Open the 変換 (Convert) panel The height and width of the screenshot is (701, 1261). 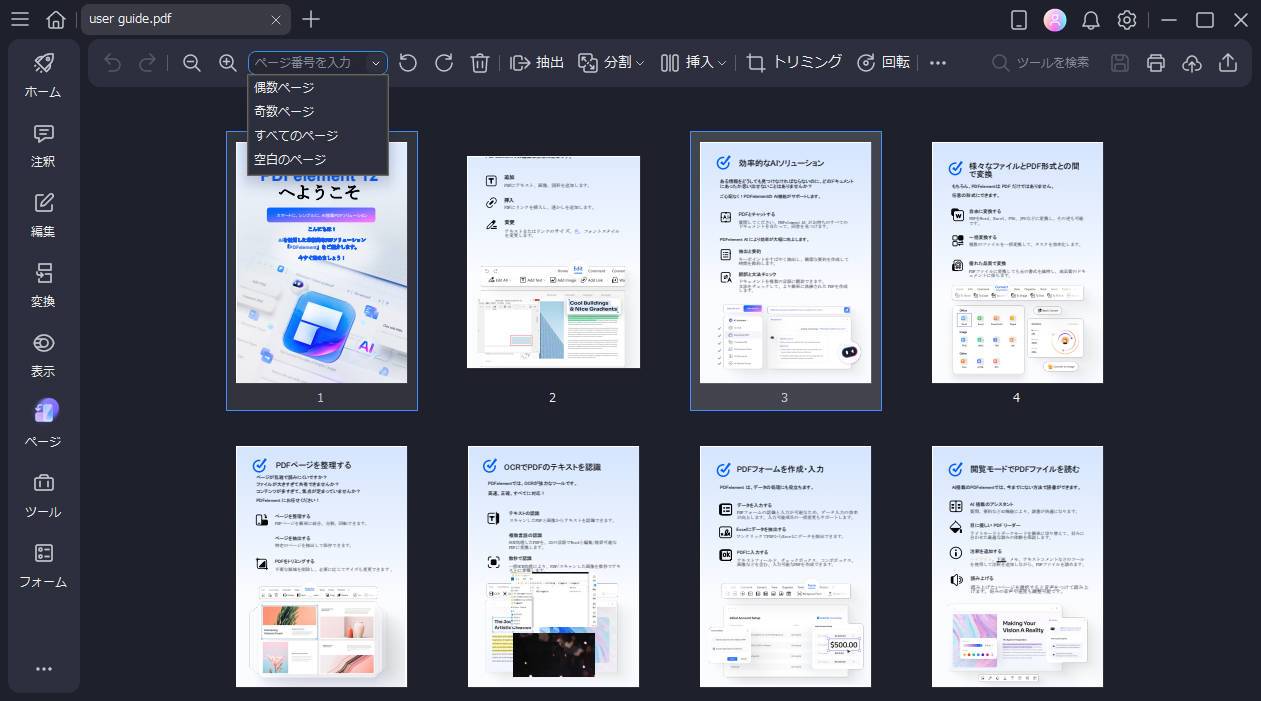tap(42, 287)
